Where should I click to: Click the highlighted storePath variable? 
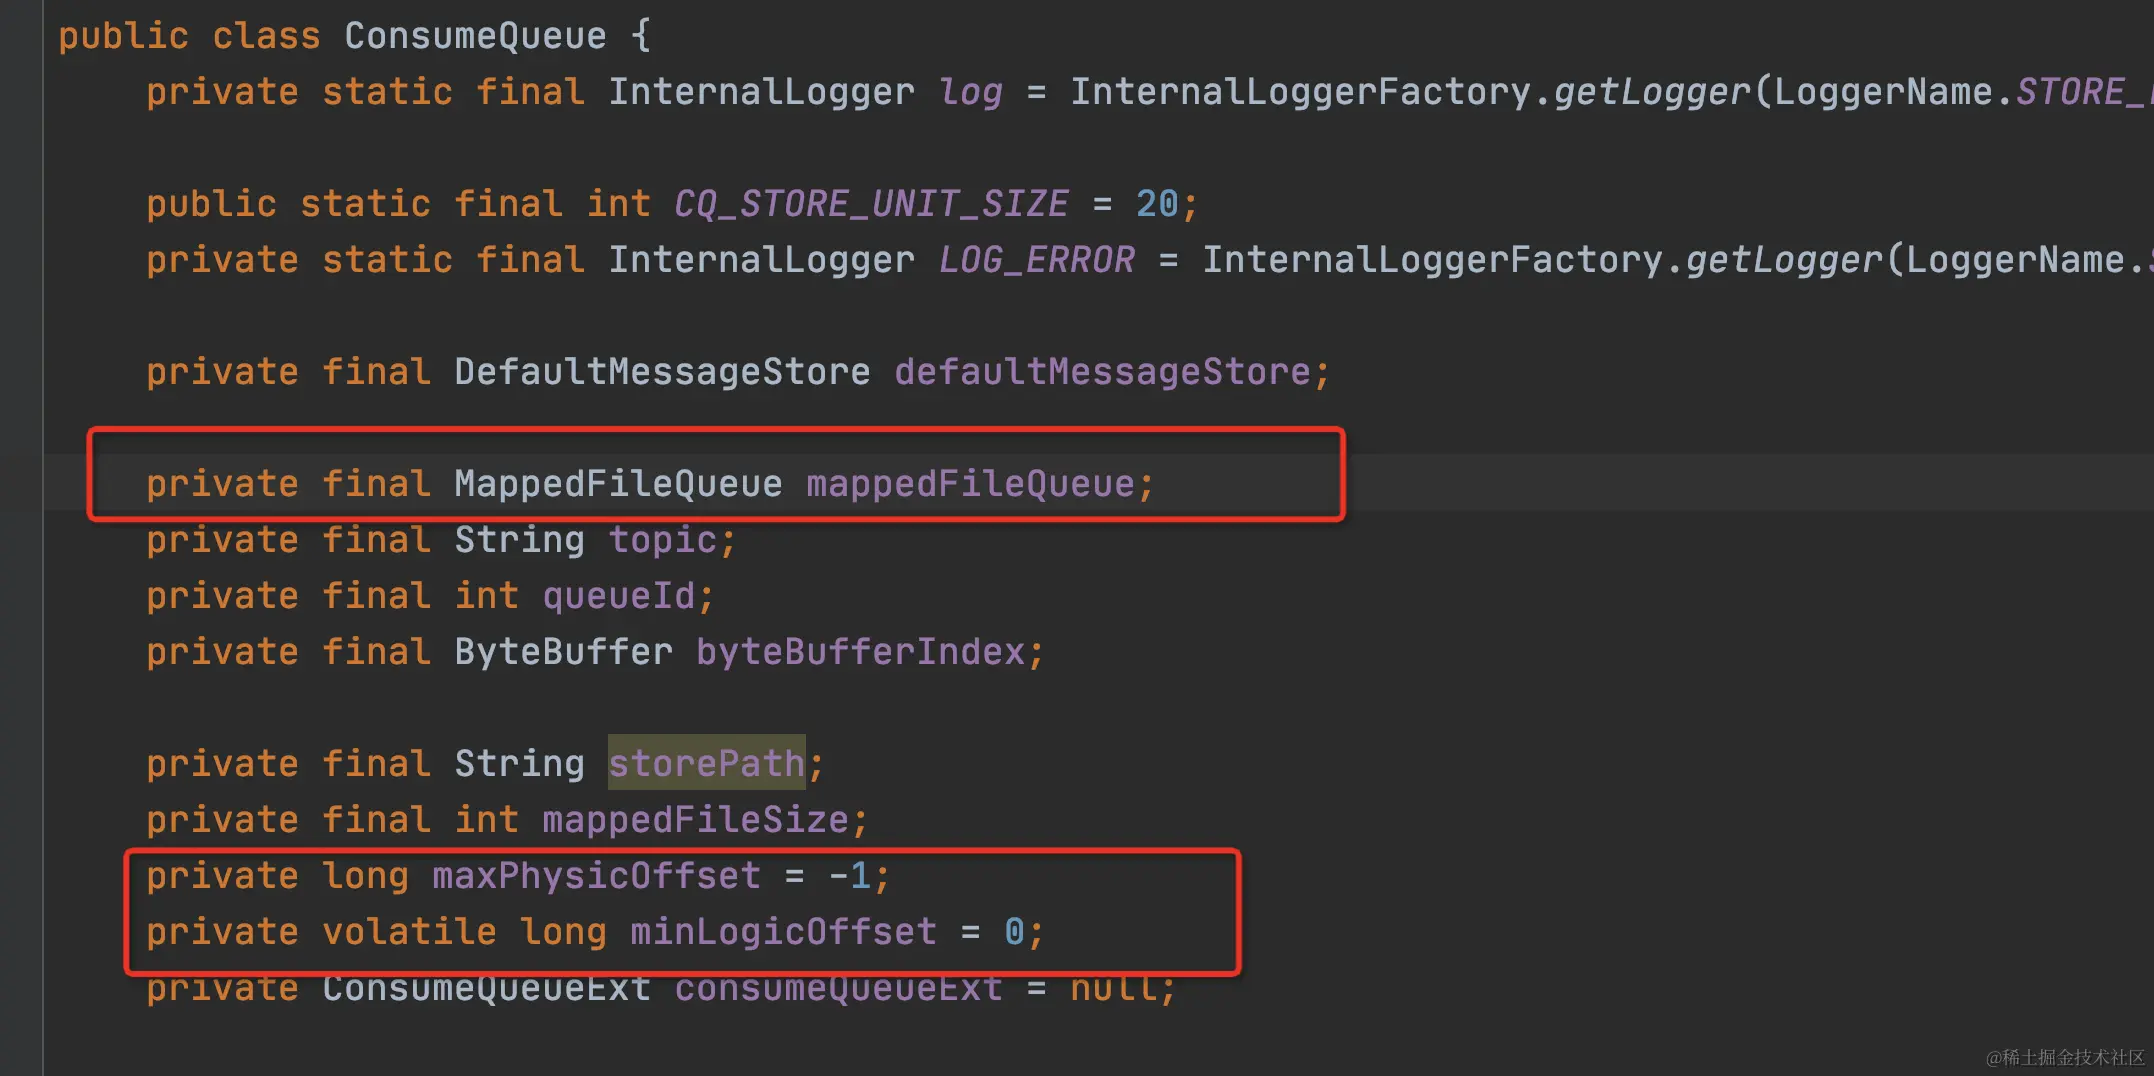click(706, 764)
